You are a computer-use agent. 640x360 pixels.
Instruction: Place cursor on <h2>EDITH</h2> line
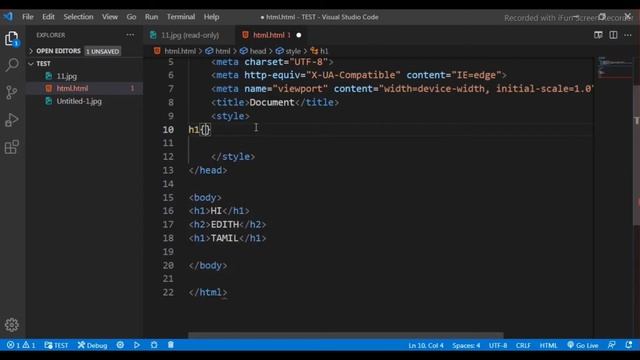227,224
